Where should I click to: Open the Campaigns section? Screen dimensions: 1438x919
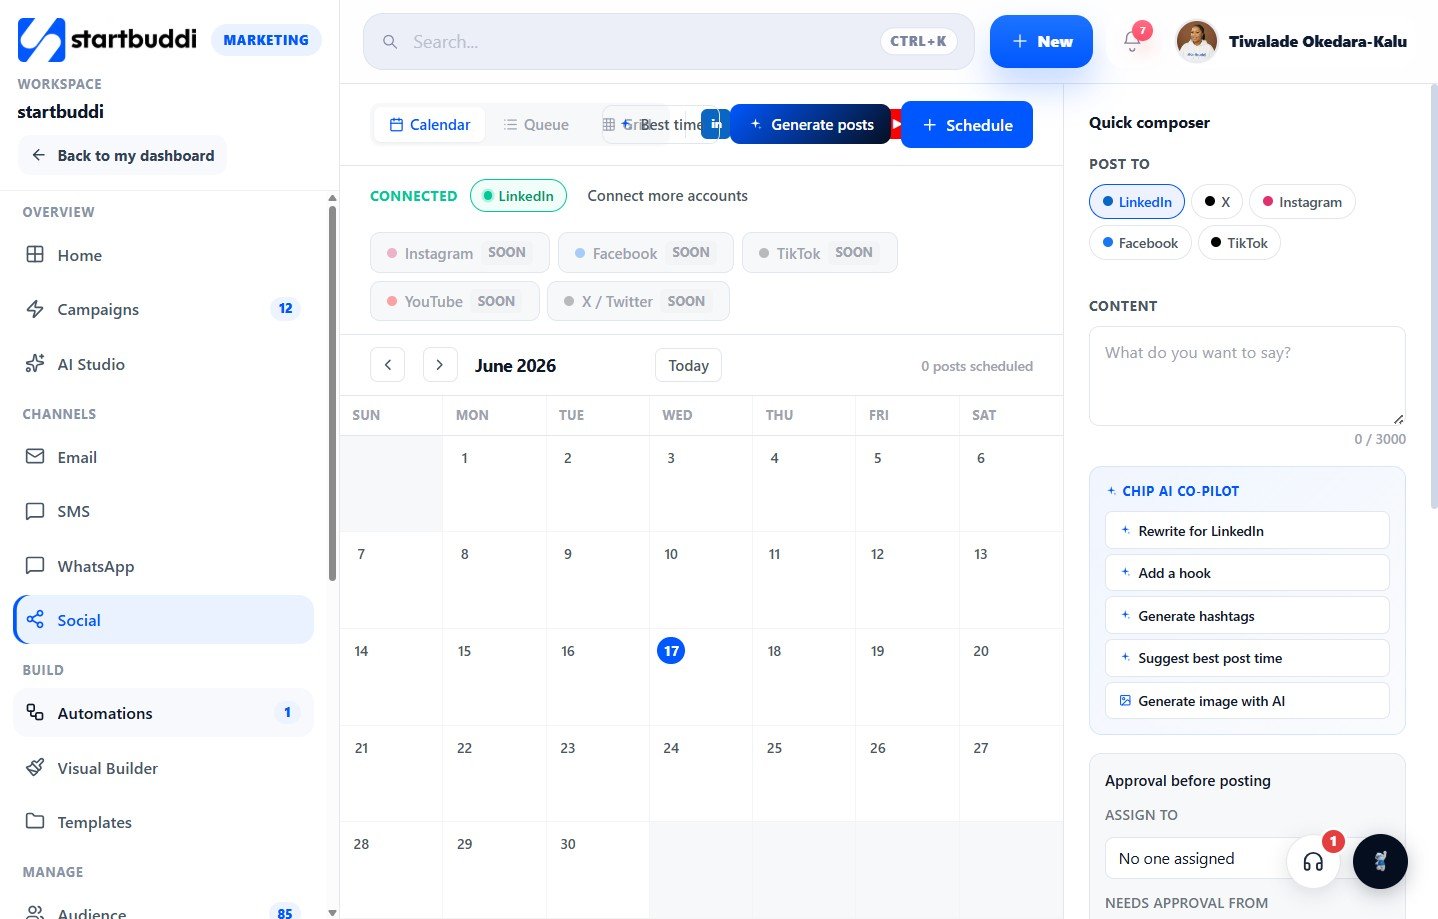tap(163, 309)
